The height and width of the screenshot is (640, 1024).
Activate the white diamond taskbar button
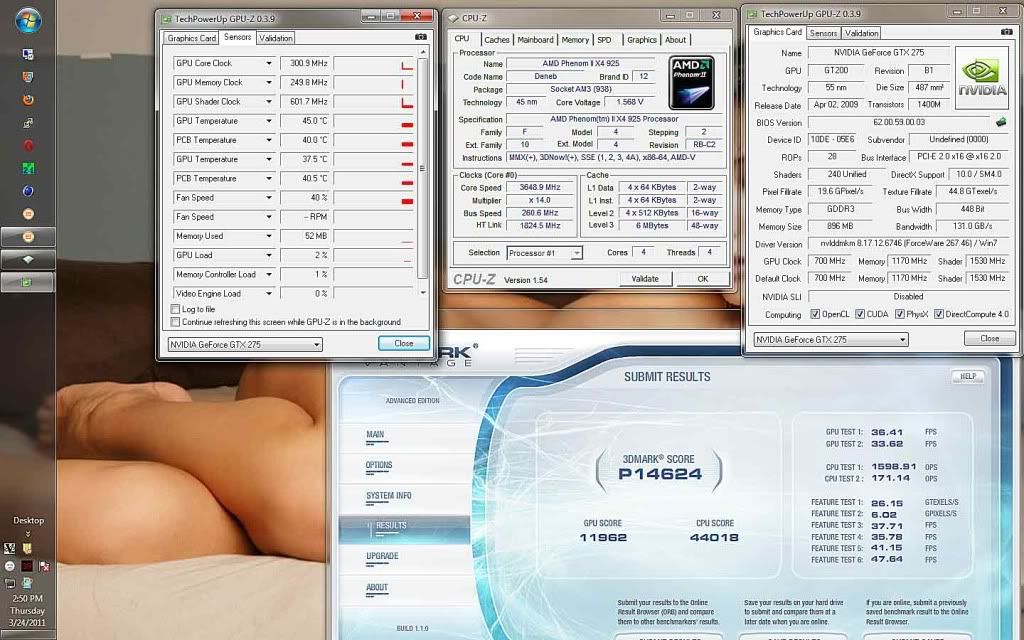click(28, 259)
